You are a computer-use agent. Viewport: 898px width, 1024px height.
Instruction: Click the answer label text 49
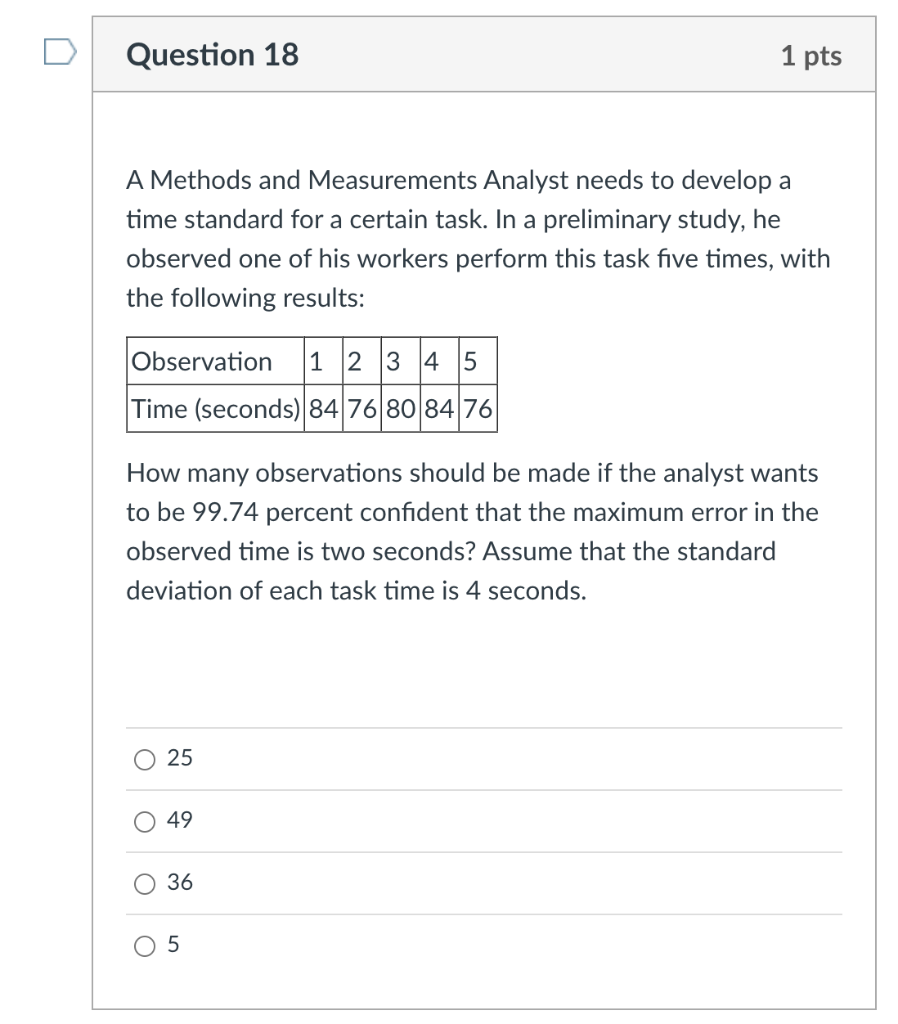pyautogui.click(x=178, y=820)
